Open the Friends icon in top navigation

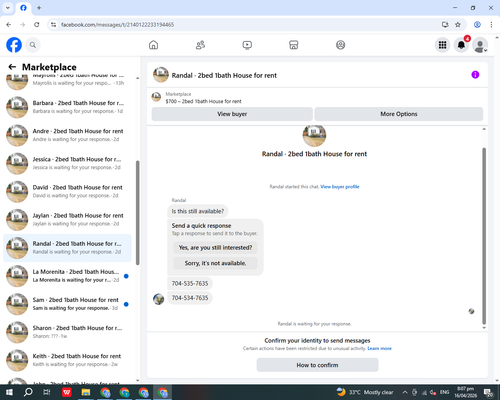pos(200,45)
